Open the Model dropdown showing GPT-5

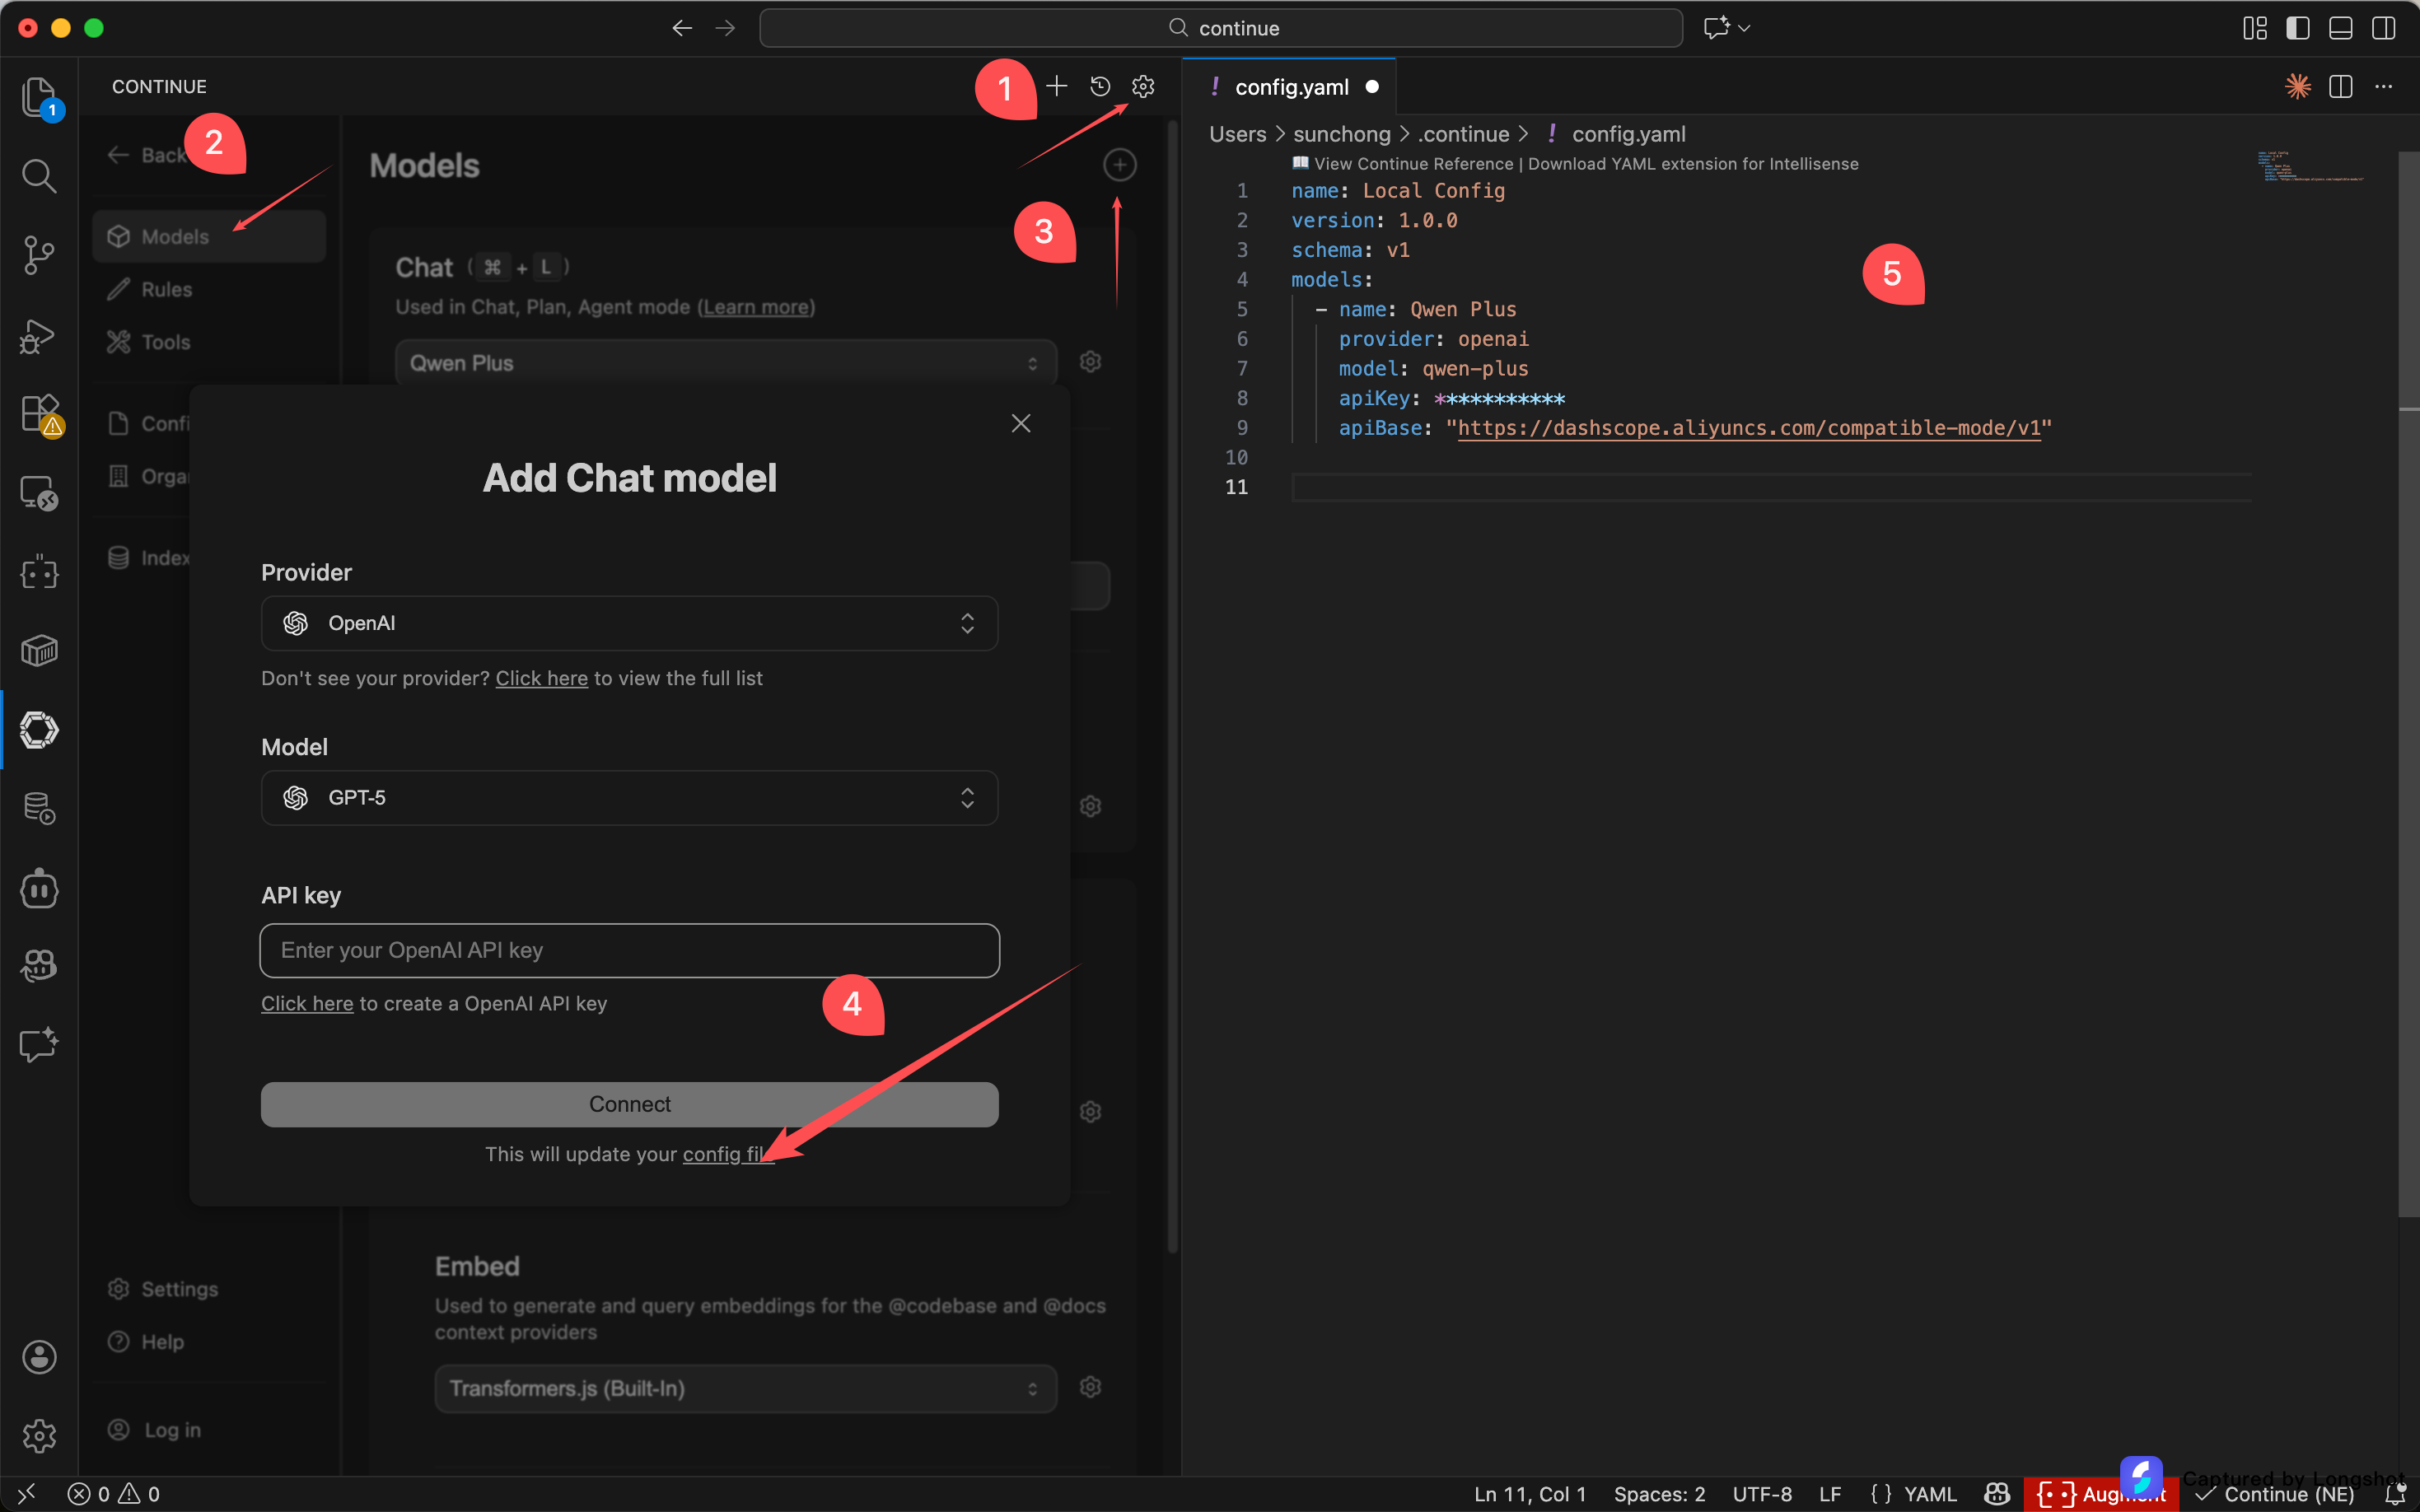[x=629, y=798]
